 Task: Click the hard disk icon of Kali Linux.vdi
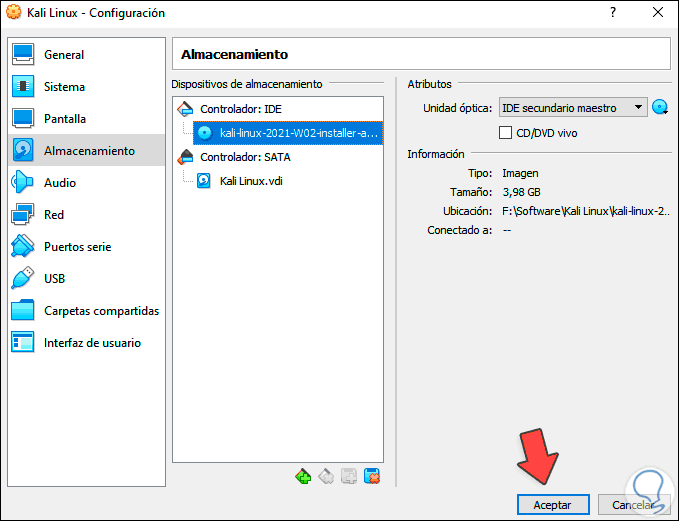pyautogui.click(x=204, y=181)
